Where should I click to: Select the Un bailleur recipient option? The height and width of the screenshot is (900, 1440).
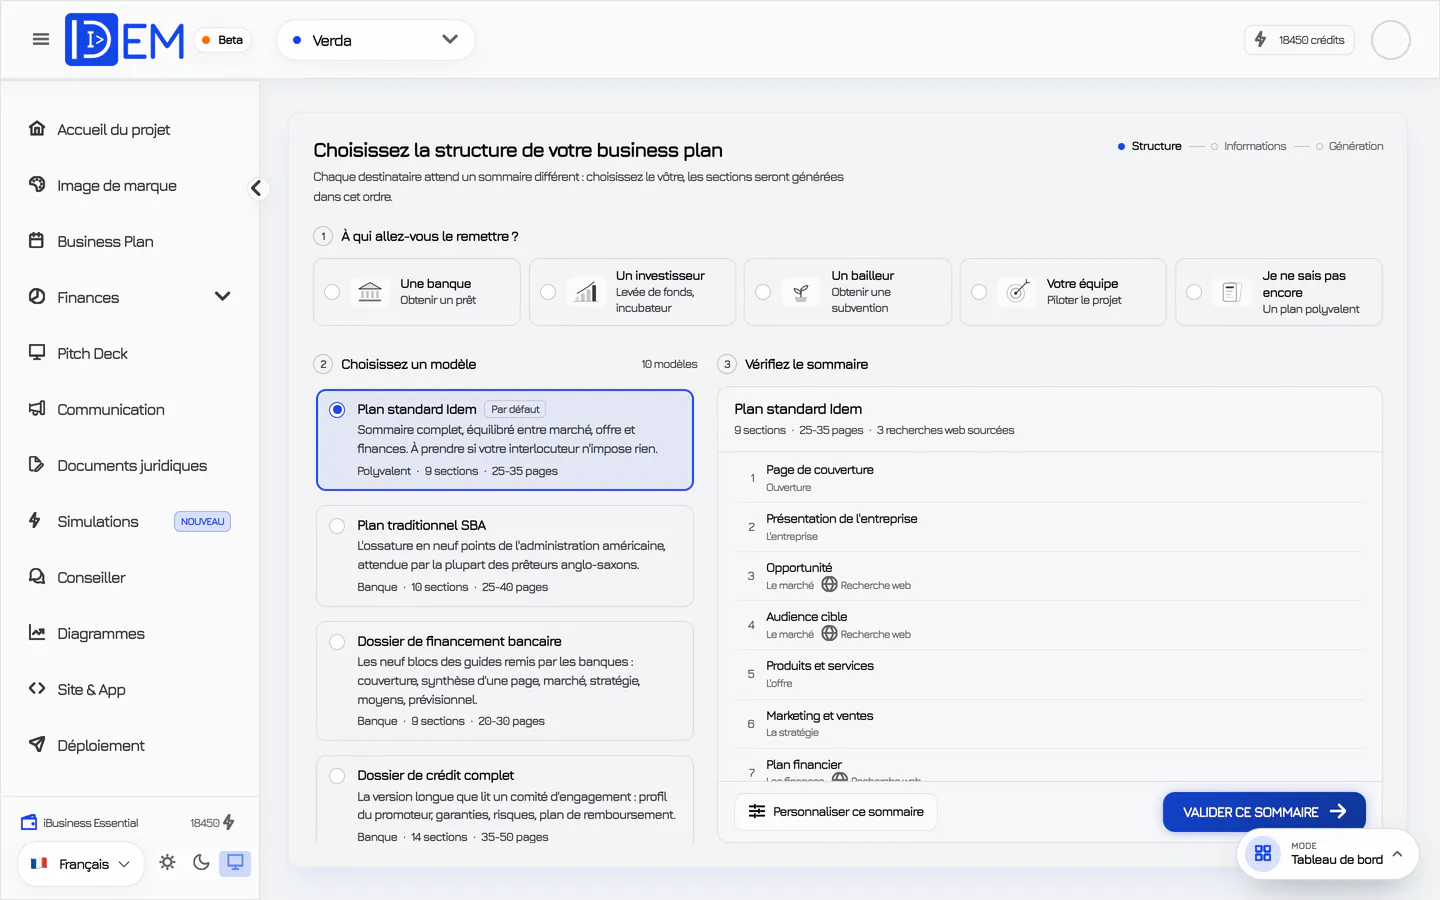pos(847,292)
